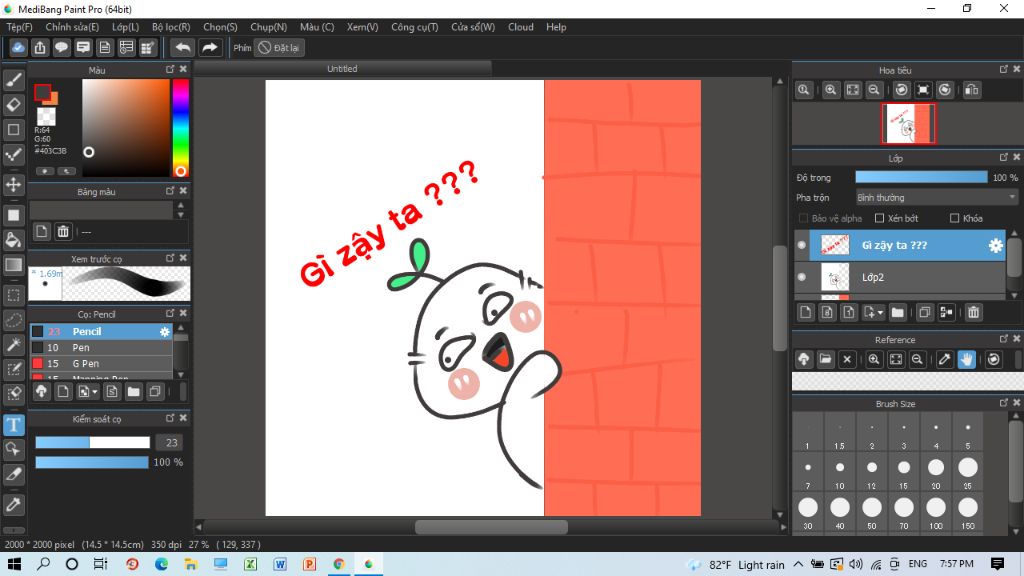
Task: Adjust the Độ trong opacity slider
Action: pyautogui.click(x=921, y=178)
